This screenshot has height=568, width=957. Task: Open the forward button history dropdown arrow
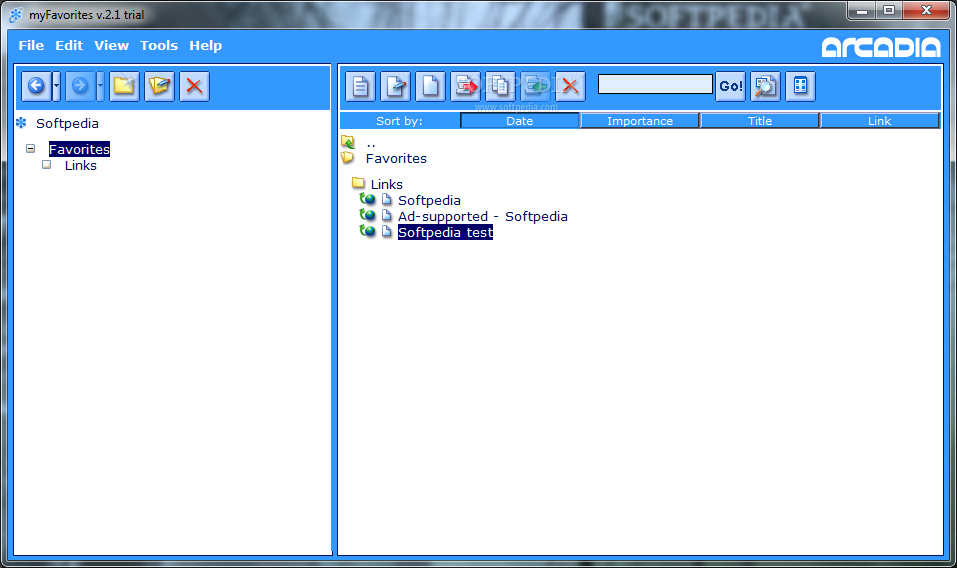pyautogui.click(x=100, y=86)
